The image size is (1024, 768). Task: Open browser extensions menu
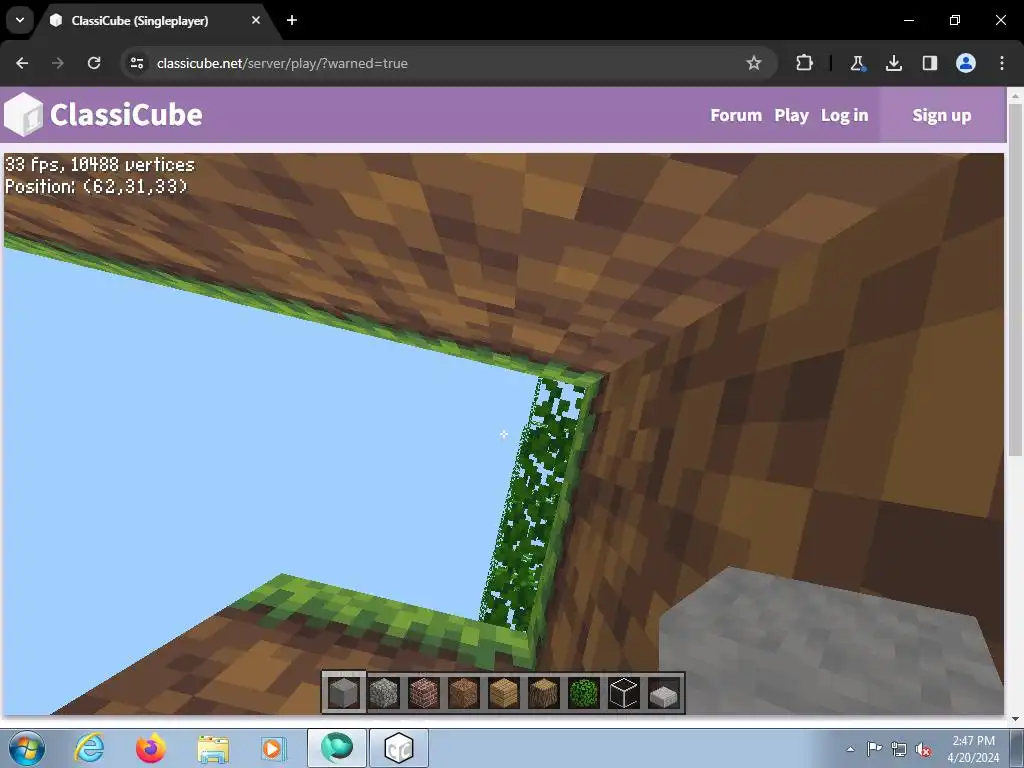click(804, 63)
